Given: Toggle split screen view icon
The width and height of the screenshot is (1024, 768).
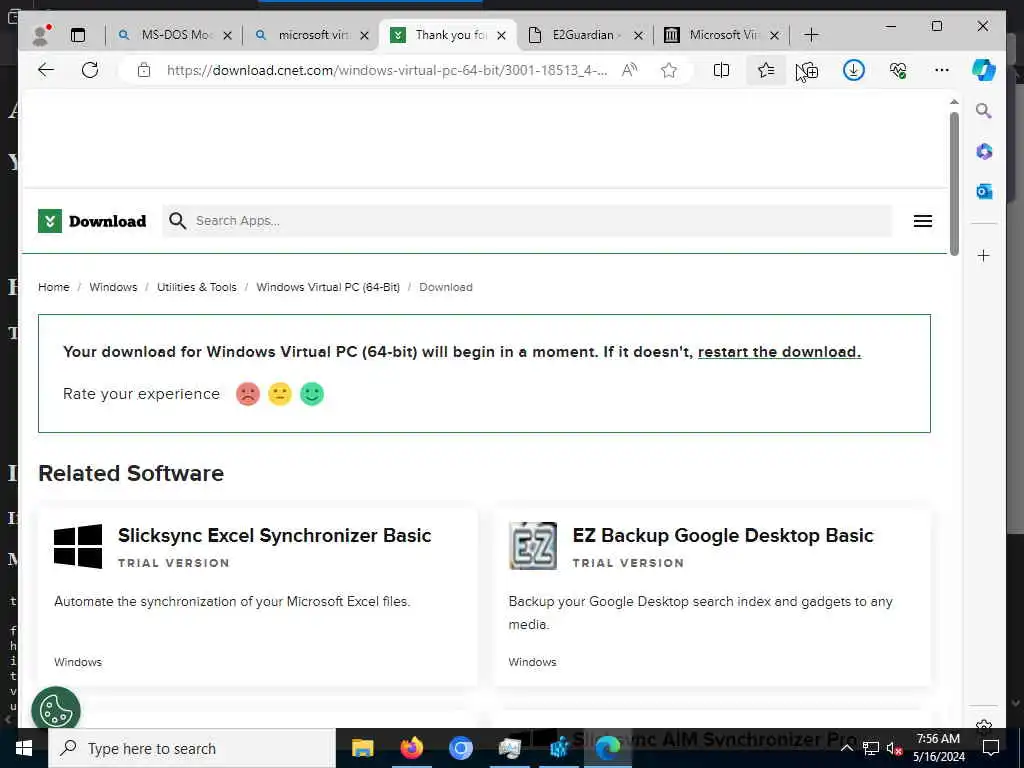Looking at the screenshot, I should tap(721, 70).
